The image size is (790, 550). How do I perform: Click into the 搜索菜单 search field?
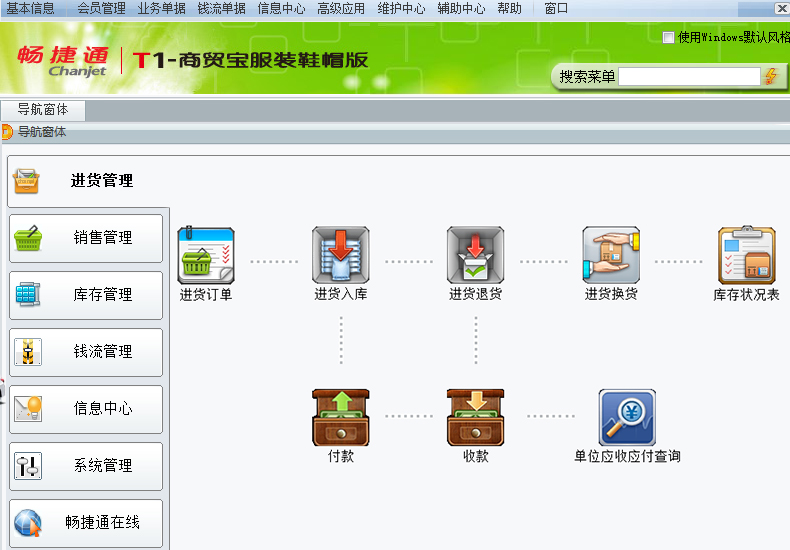click(689, 77)
